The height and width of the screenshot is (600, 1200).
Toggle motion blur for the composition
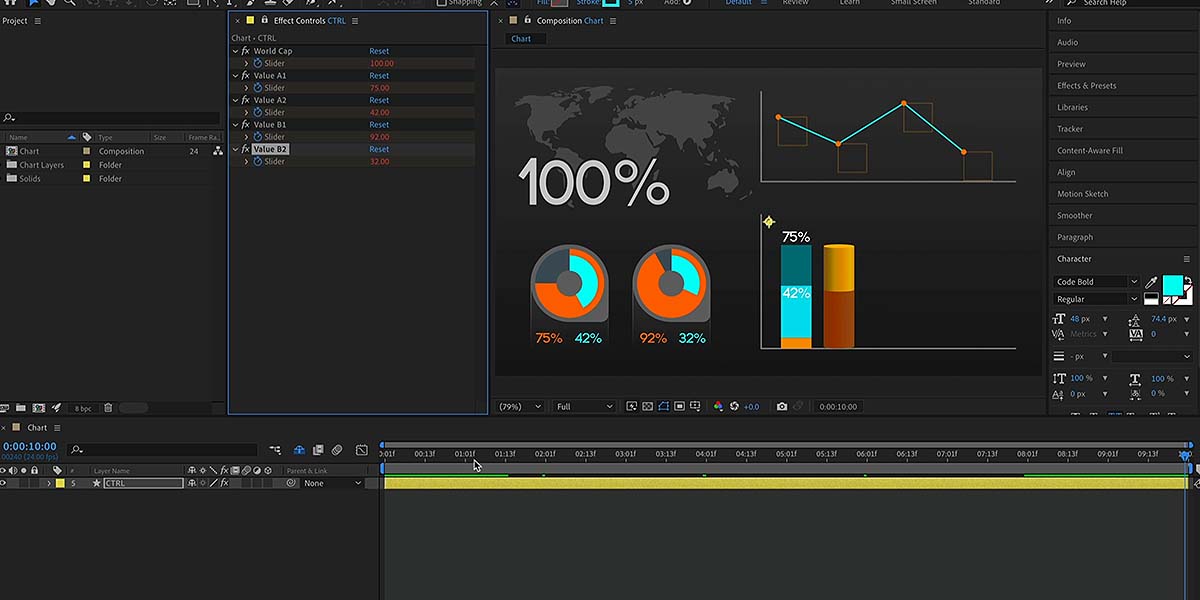coord(337,450)
